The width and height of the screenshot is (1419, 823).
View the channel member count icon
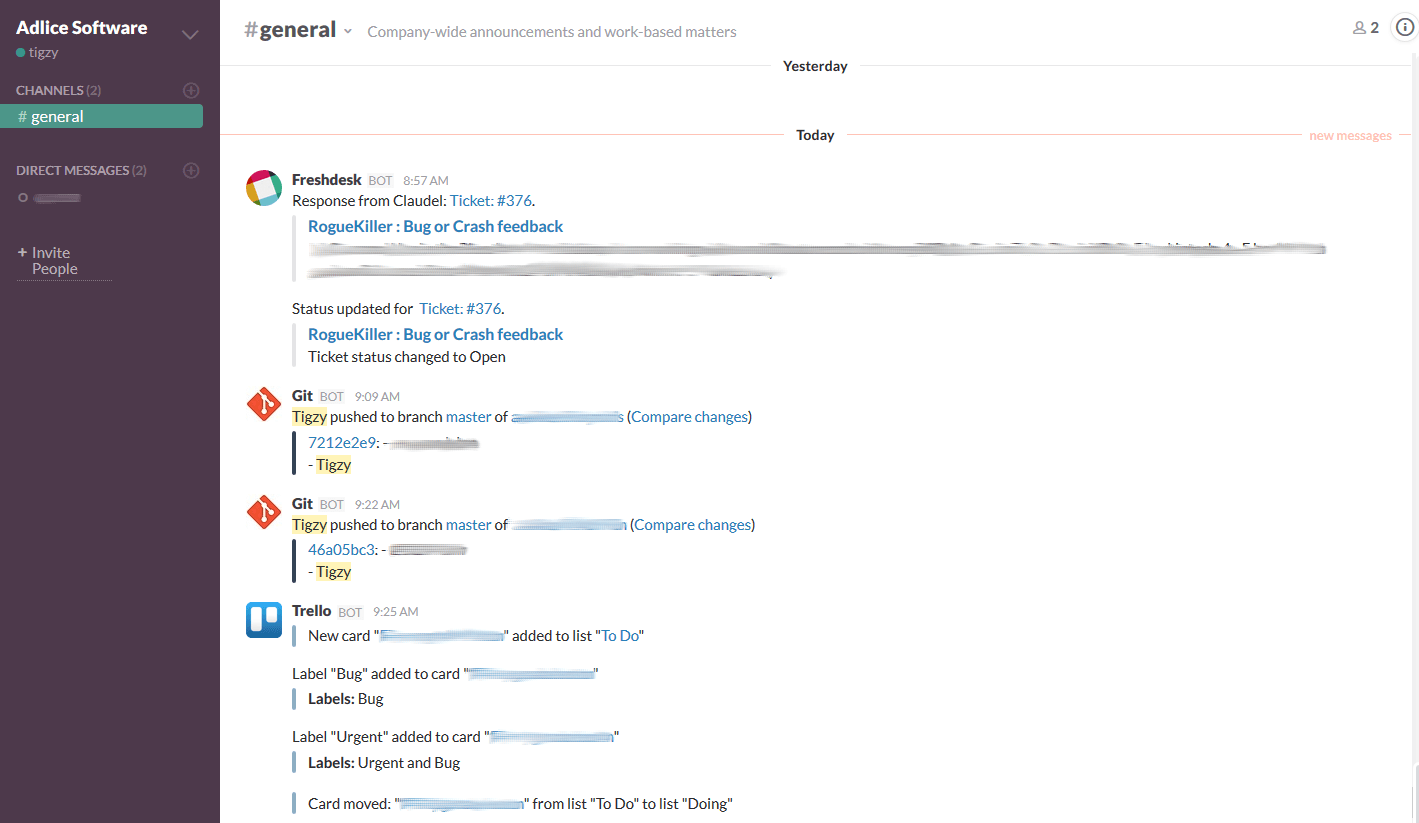tap(1365, 28)
